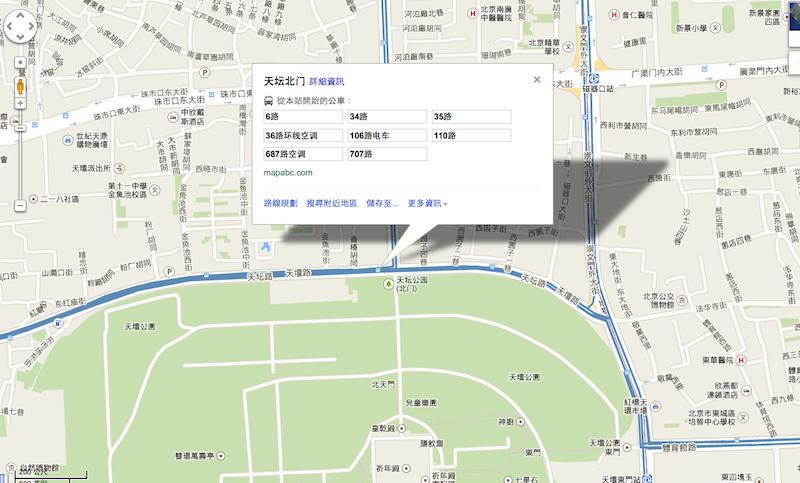800x483 pixels.
Task: Close the 天坛北门 info window
Action: tap(537, 80)
